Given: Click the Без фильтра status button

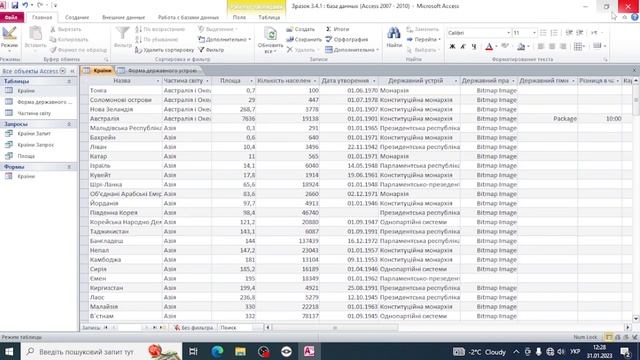Looking at the screenshot, I should tap(193, 328).
